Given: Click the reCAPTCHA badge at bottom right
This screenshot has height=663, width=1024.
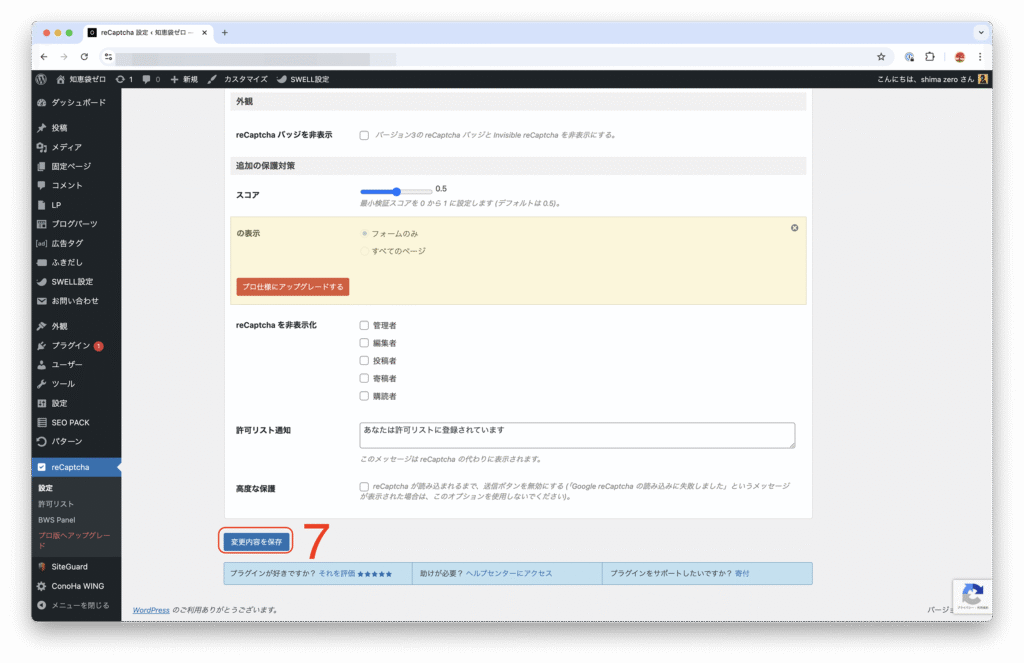Looking at the screenshot, I should coord(972,596).
